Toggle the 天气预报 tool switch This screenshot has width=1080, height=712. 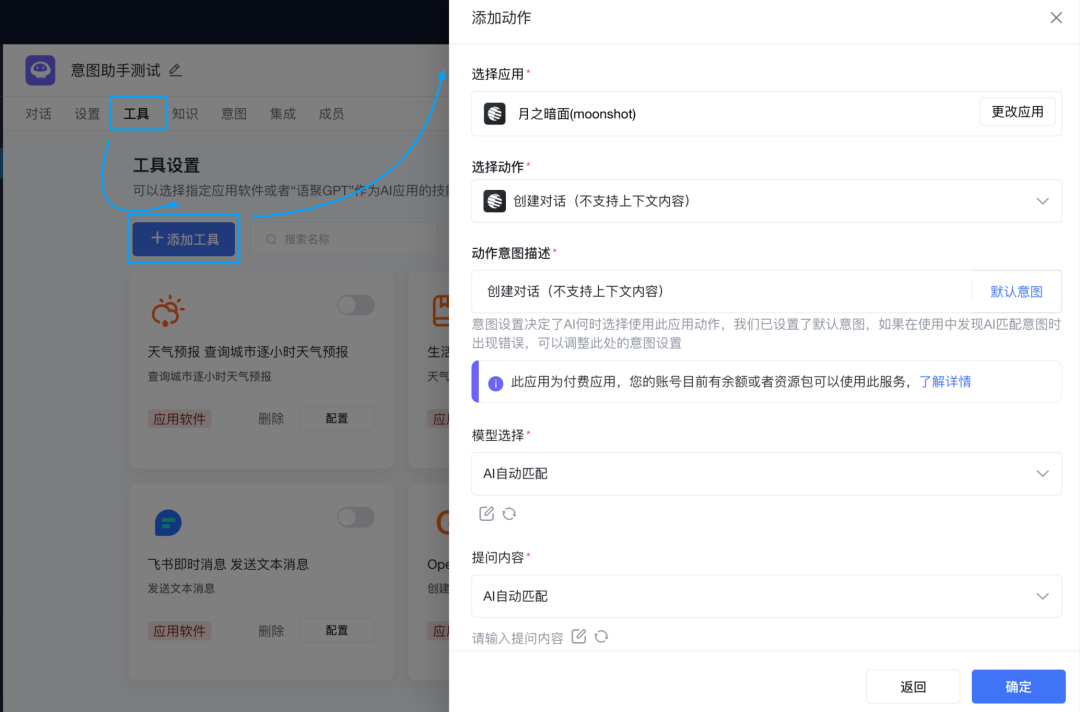356,305
